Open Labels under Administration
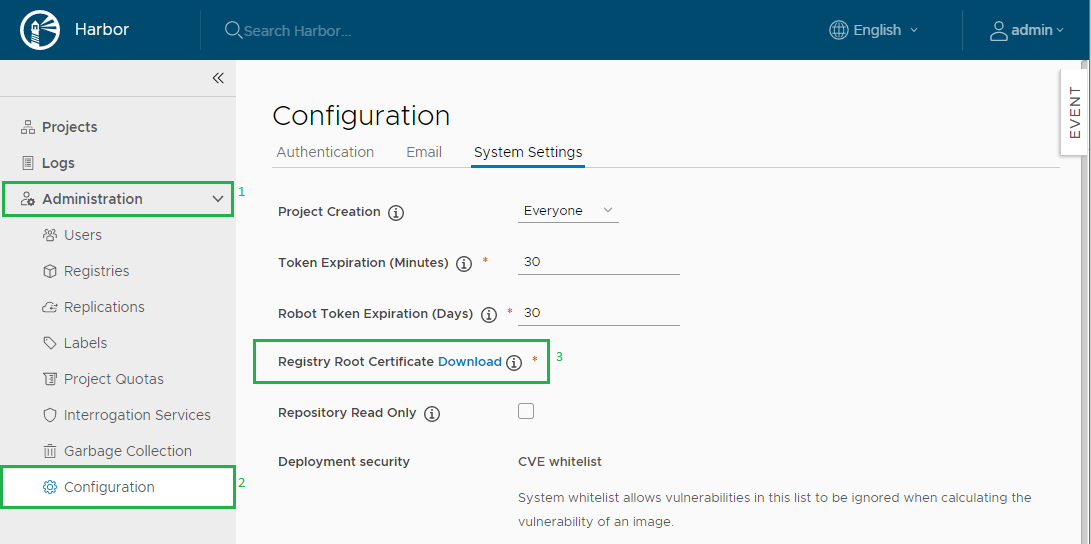This screenshot has height=544, width=1091. (x=86, y=343)
